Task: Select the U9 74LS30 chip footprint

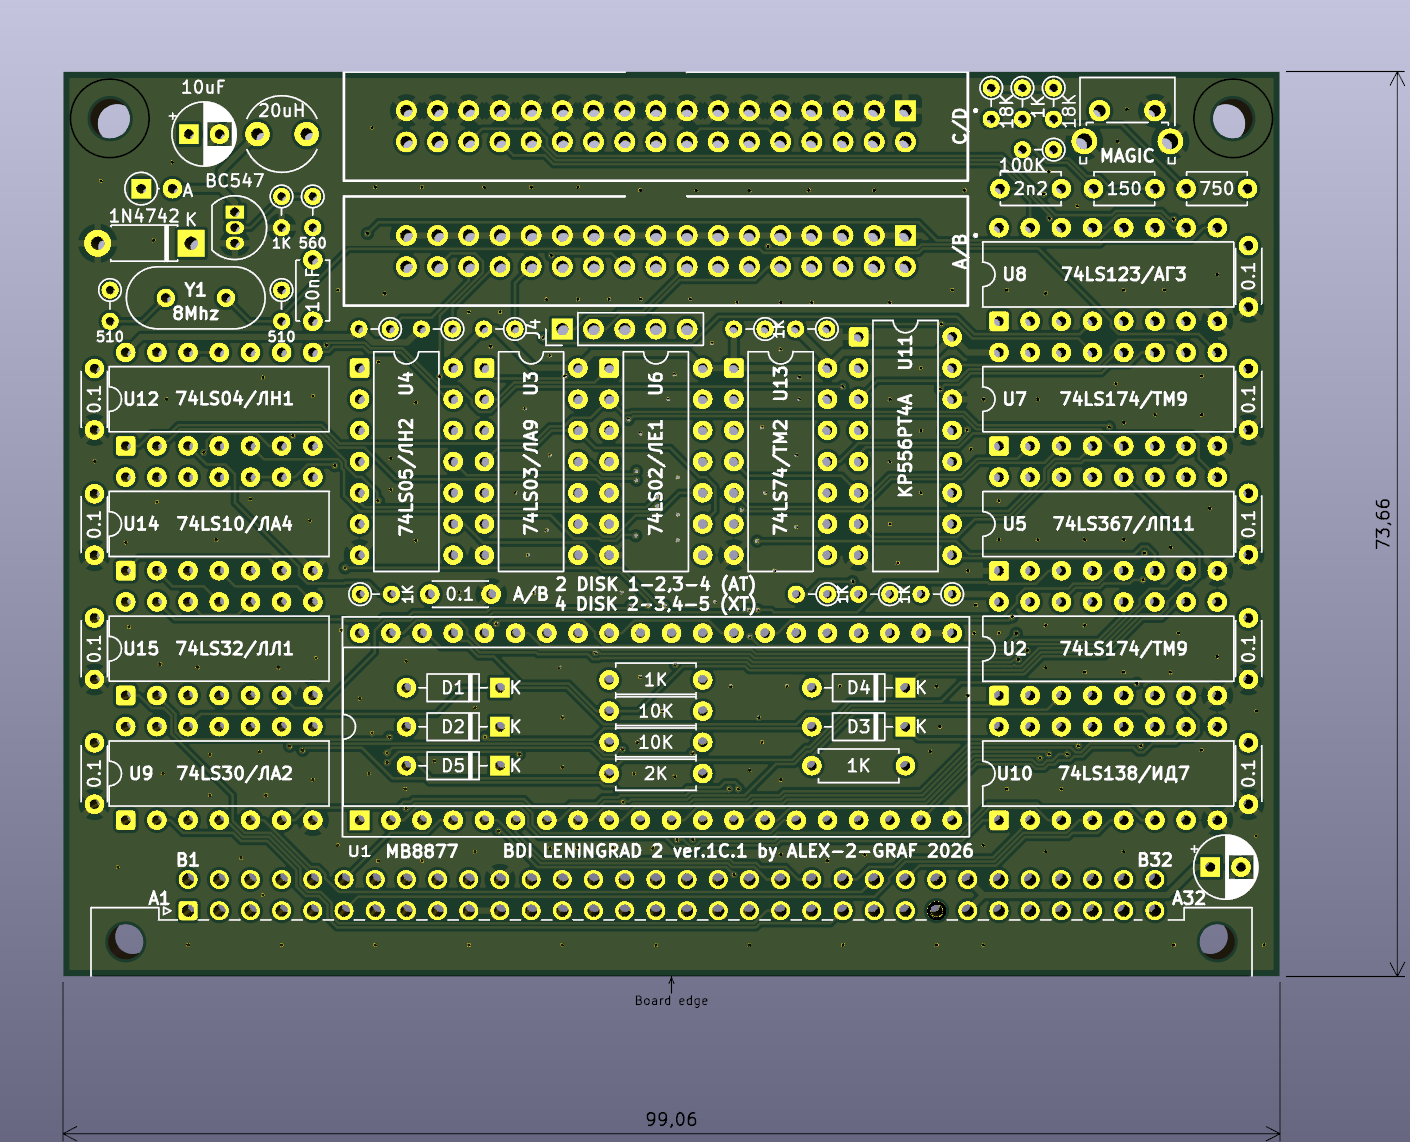Action: point(218,773)
